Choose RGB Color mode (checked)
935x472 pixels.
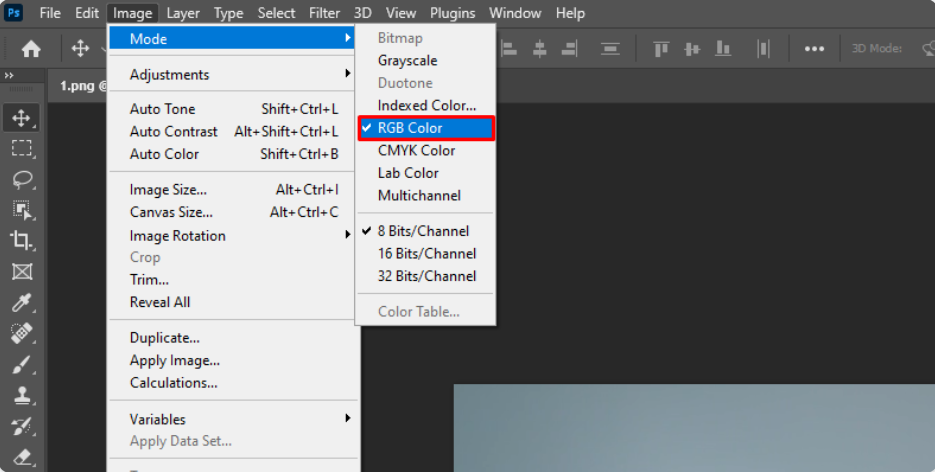pos(426,128)
